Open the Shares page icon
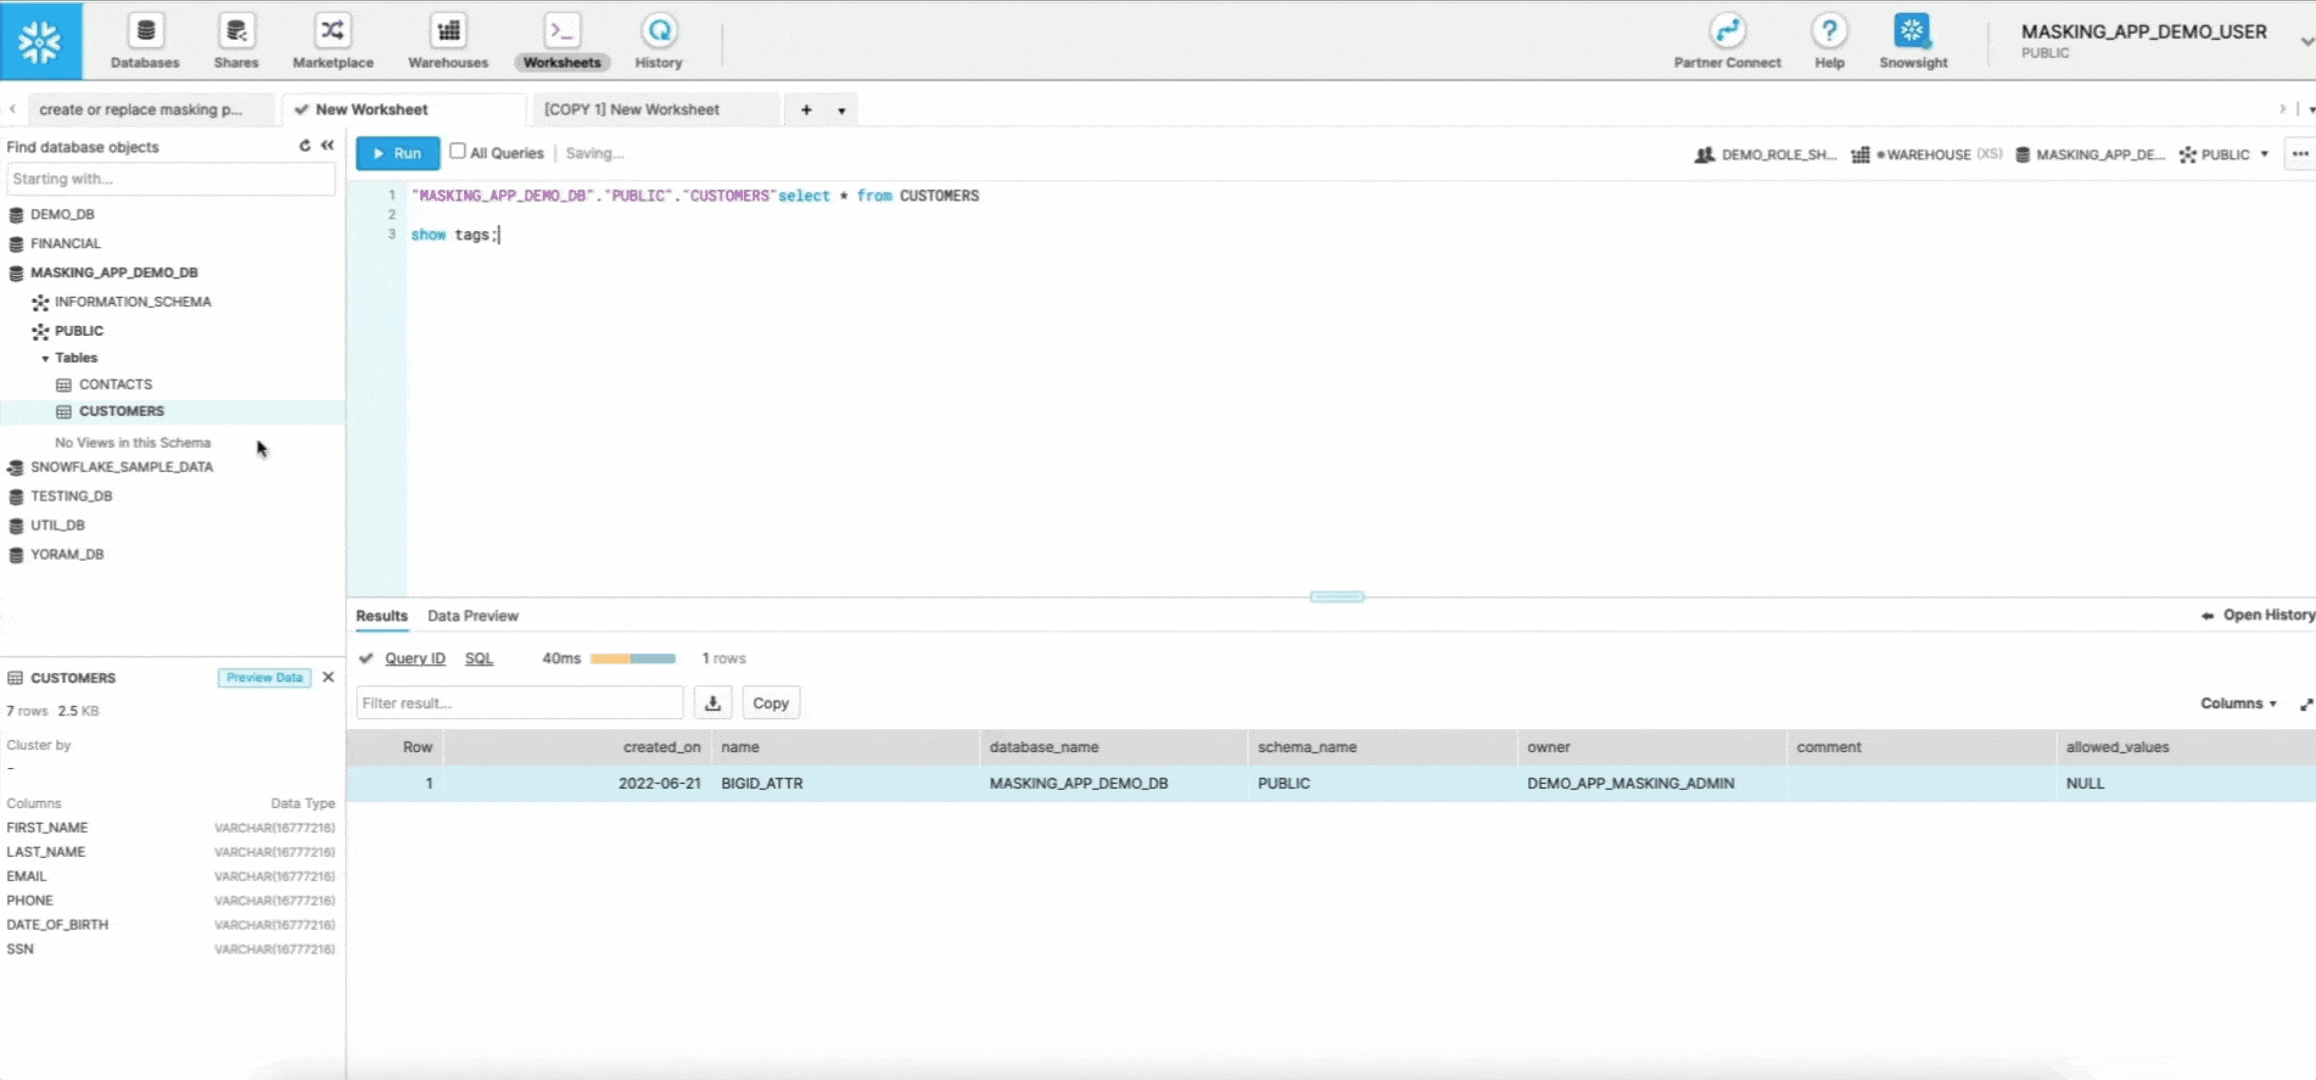Screen dimensions: 2316x1080 point(236,32)
